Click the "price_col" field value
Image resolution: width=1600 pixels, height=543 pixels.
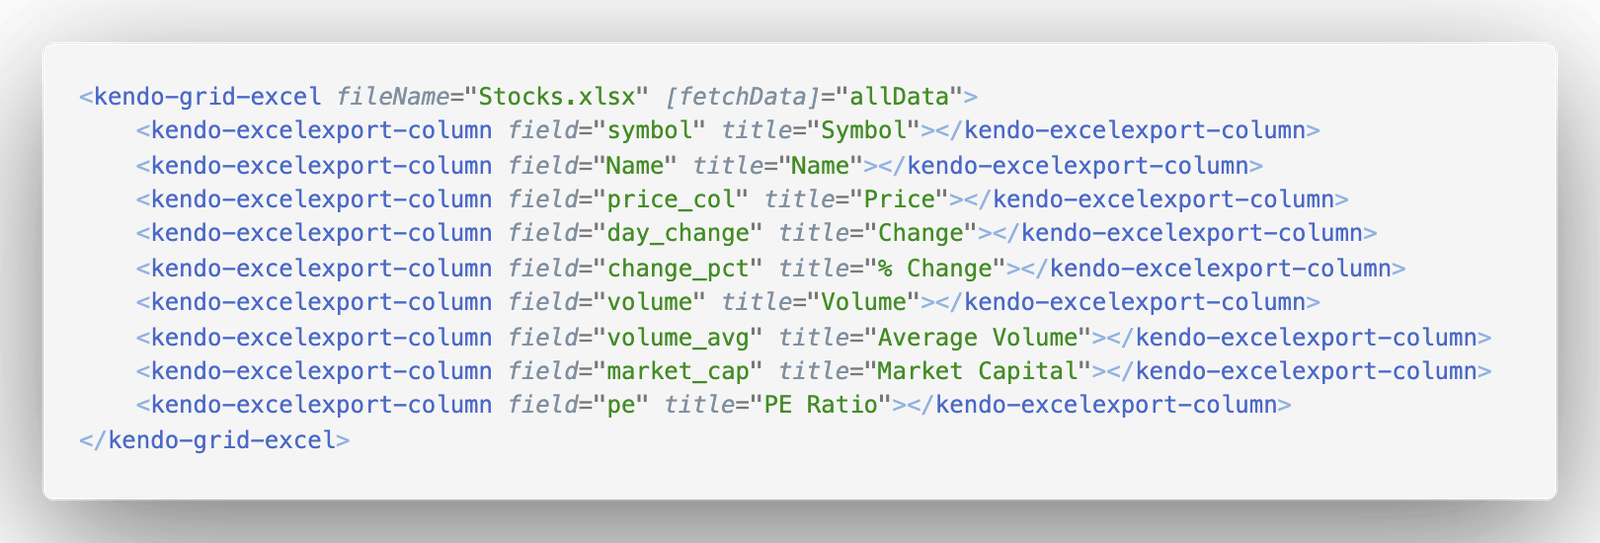(671, 199)
